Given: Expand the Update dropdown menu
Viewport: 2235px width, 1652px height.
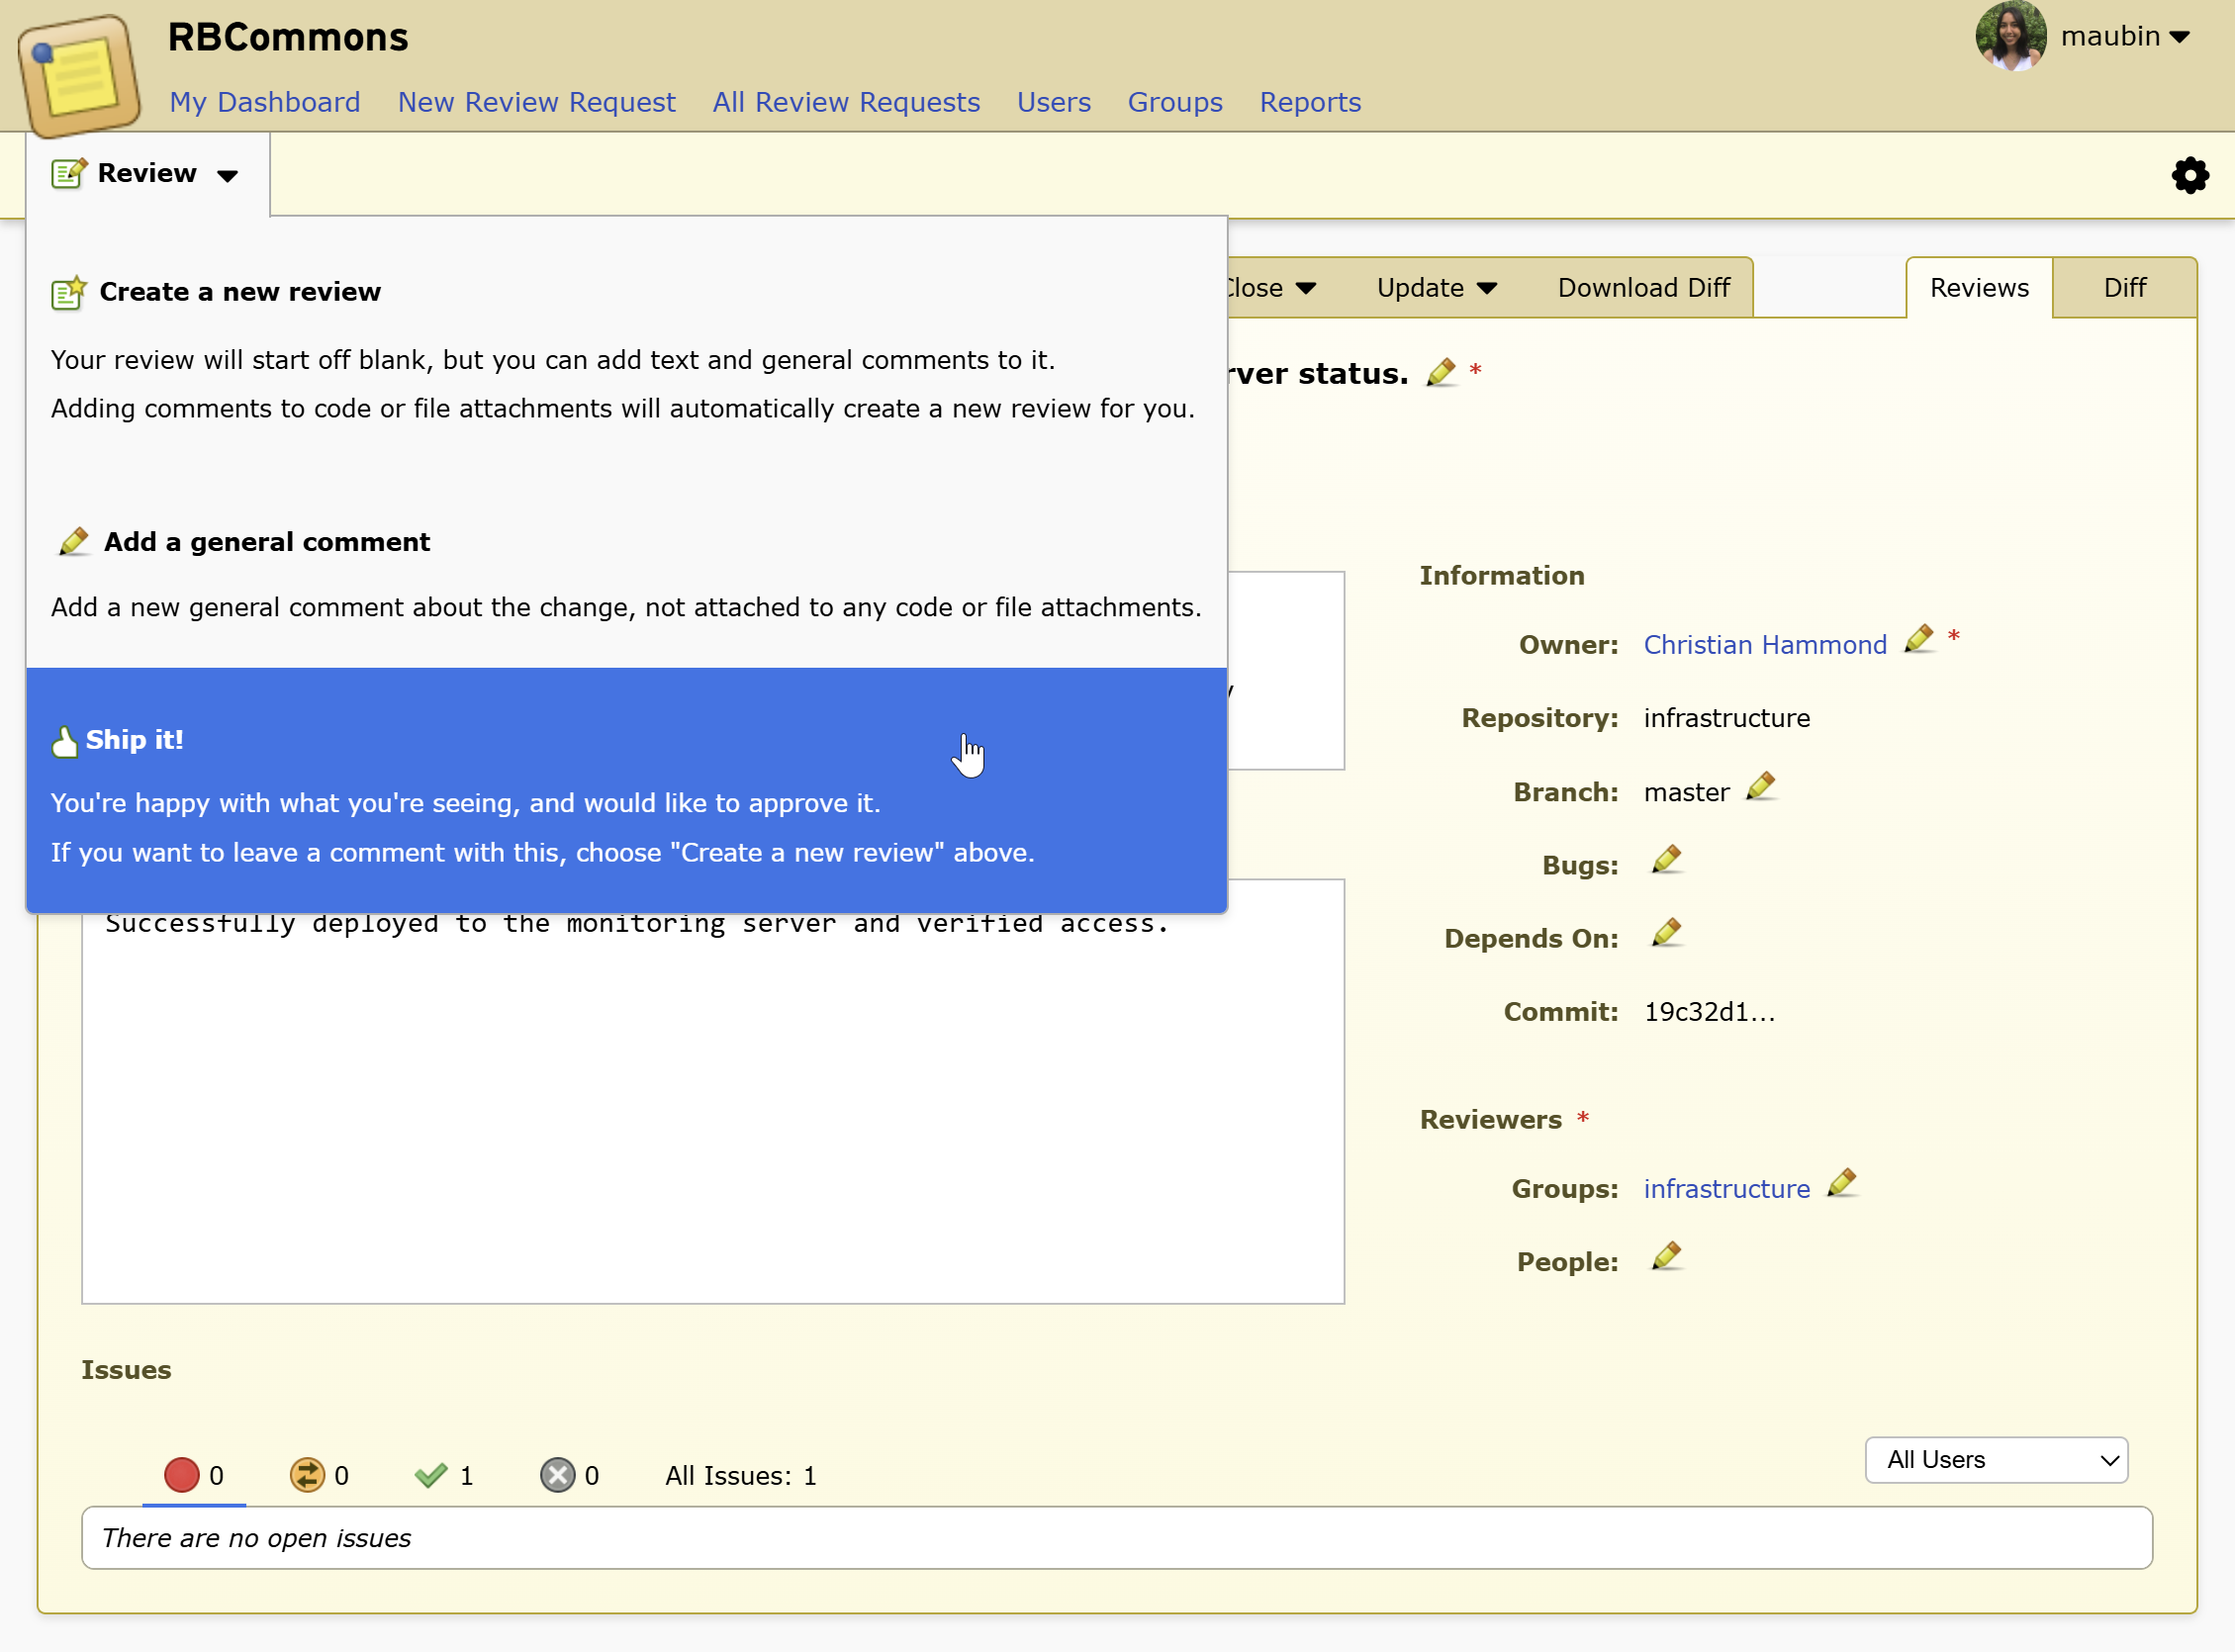Looking at the screenshot, I should pos(1436,288).
